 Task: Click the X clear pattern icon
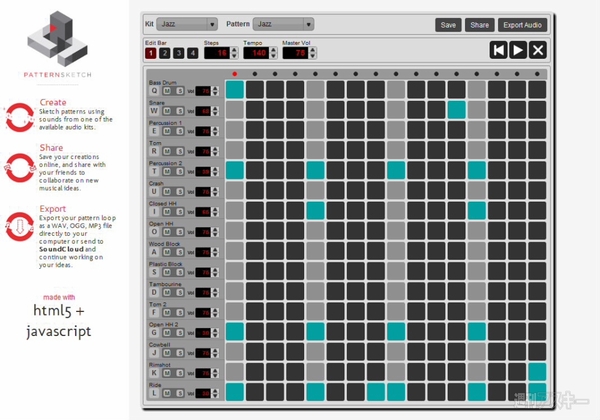pyautogui.click(x=538, y=50)
